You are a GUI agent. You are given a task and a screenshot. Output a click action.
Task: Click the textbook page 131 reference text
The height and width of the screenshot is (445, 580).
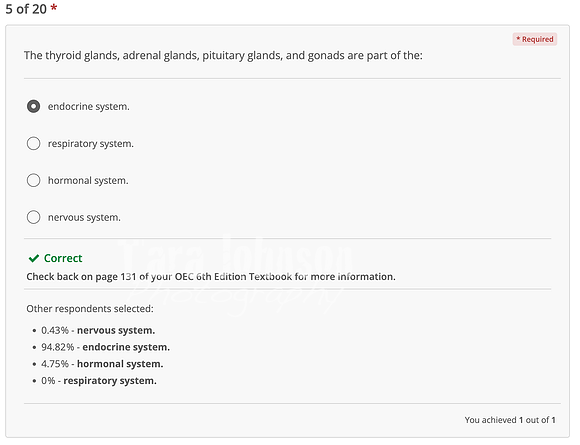tap(211, 277)
